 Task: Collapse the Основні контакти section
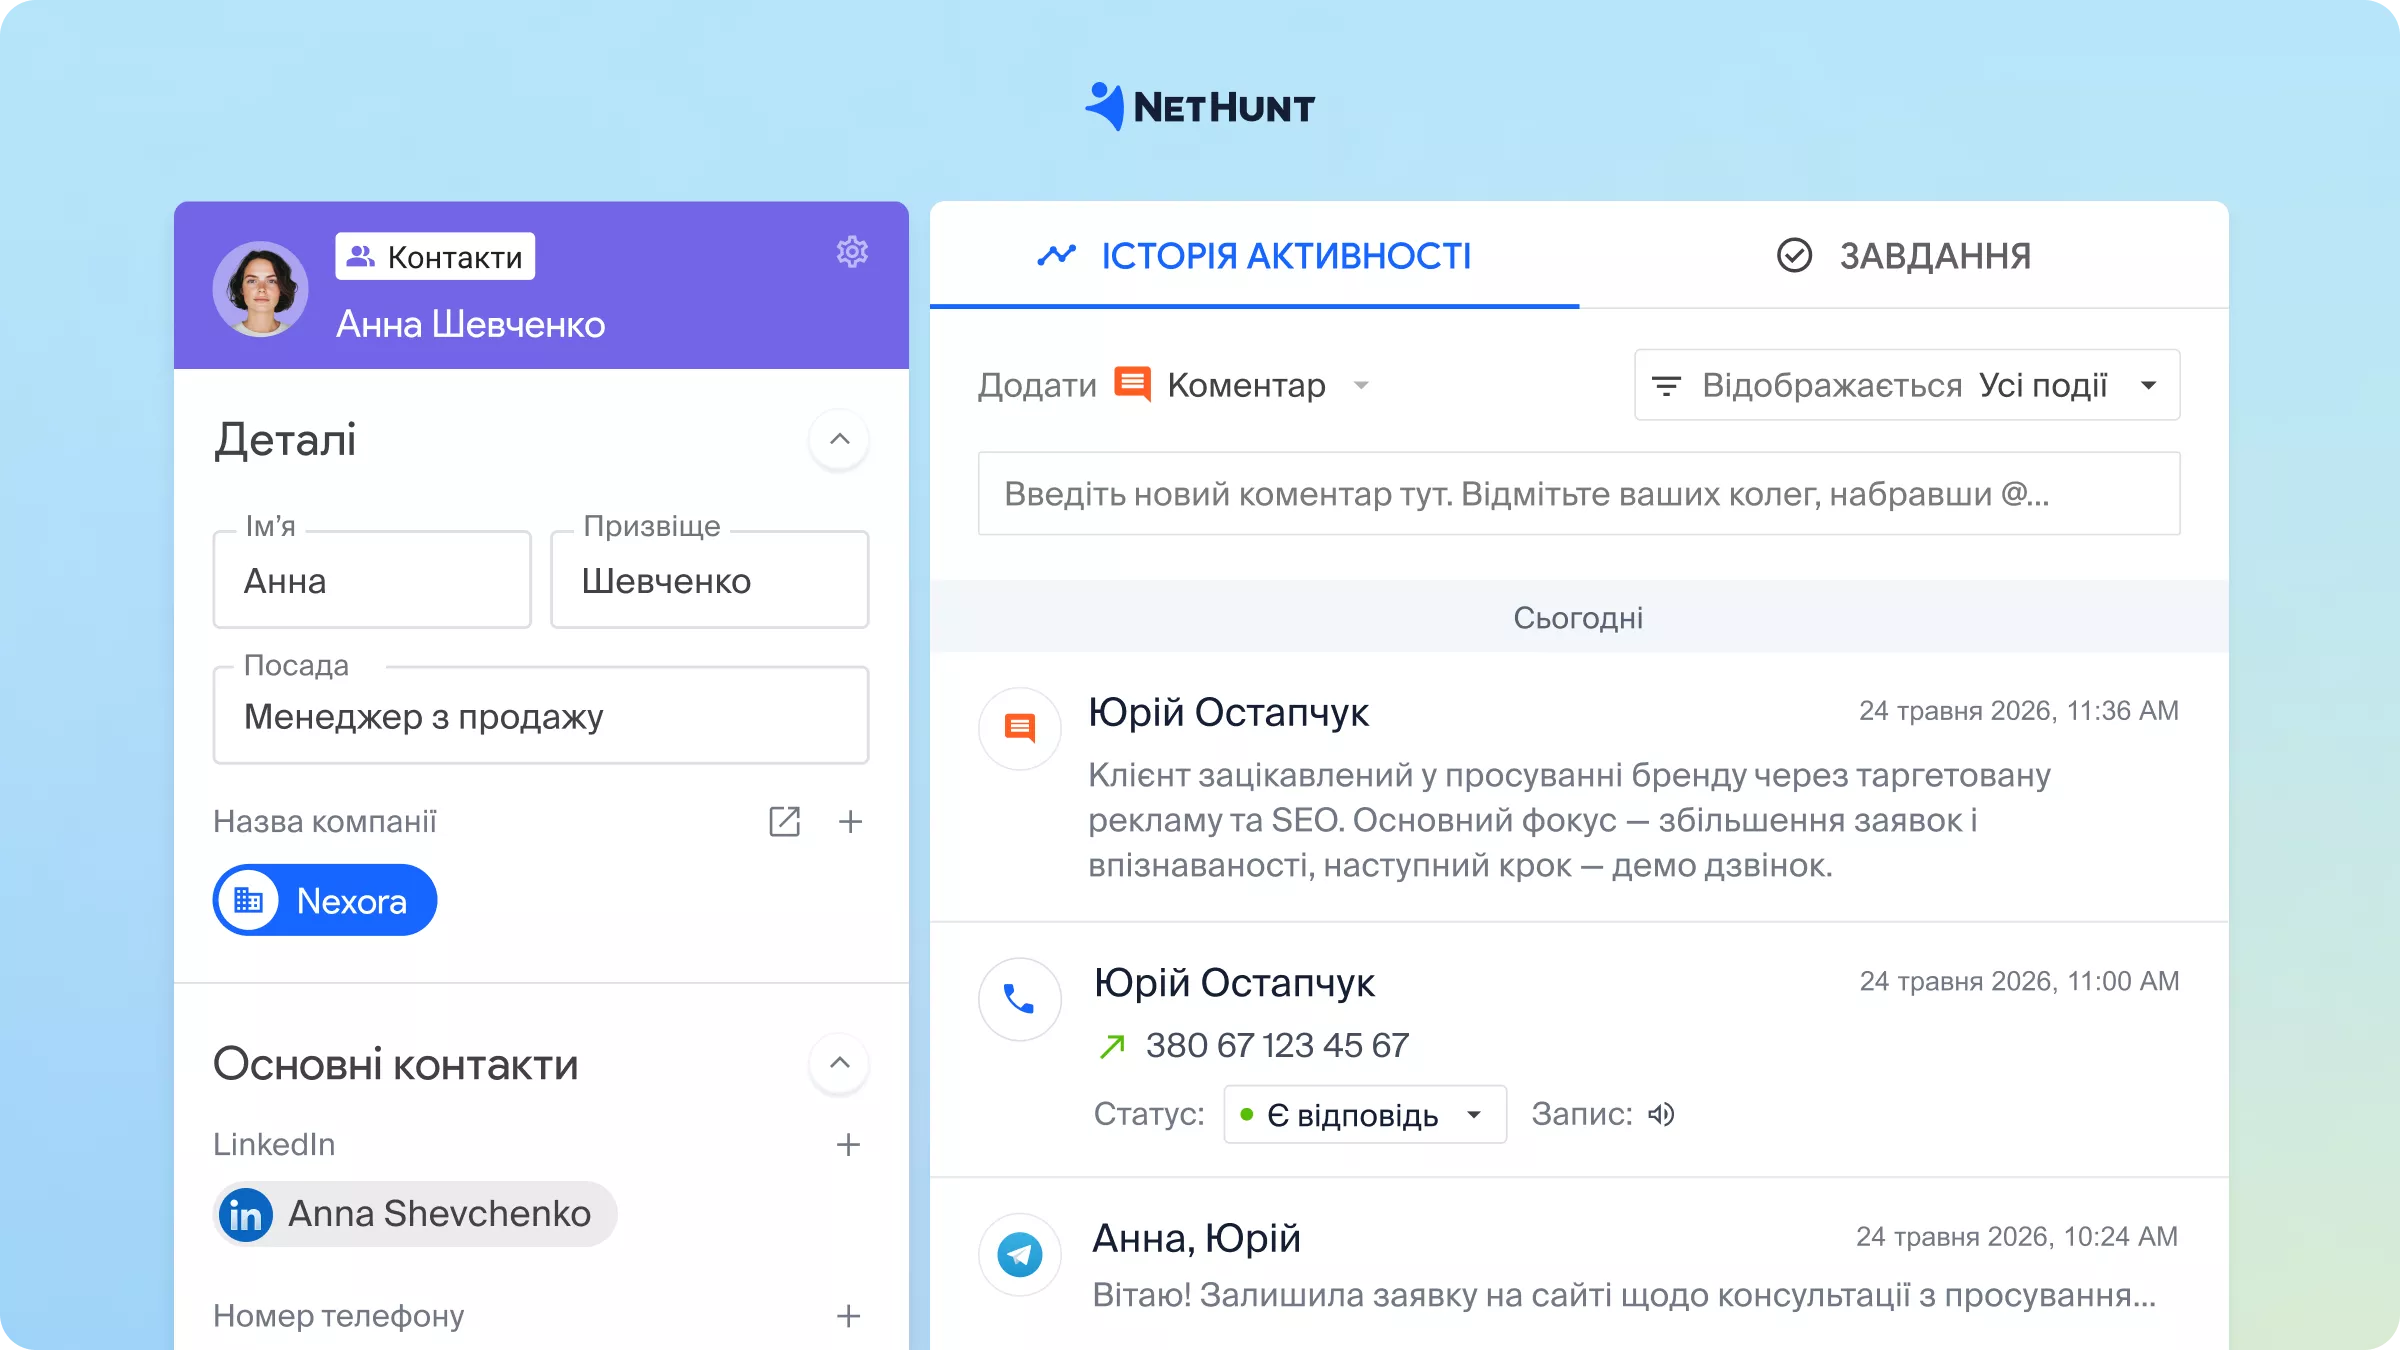coord(840,1063)
